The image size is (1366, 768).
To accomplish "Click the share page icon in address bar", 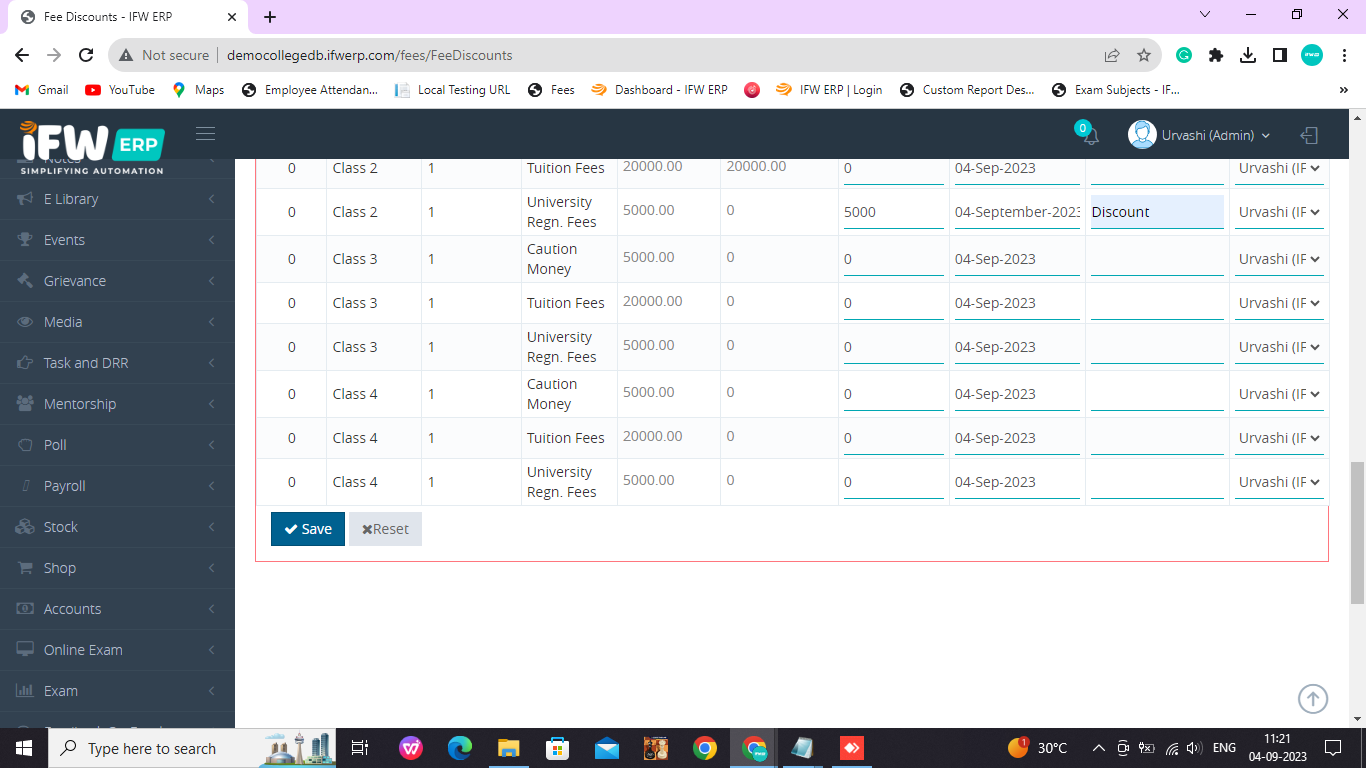I will [x=1112, y=55].
